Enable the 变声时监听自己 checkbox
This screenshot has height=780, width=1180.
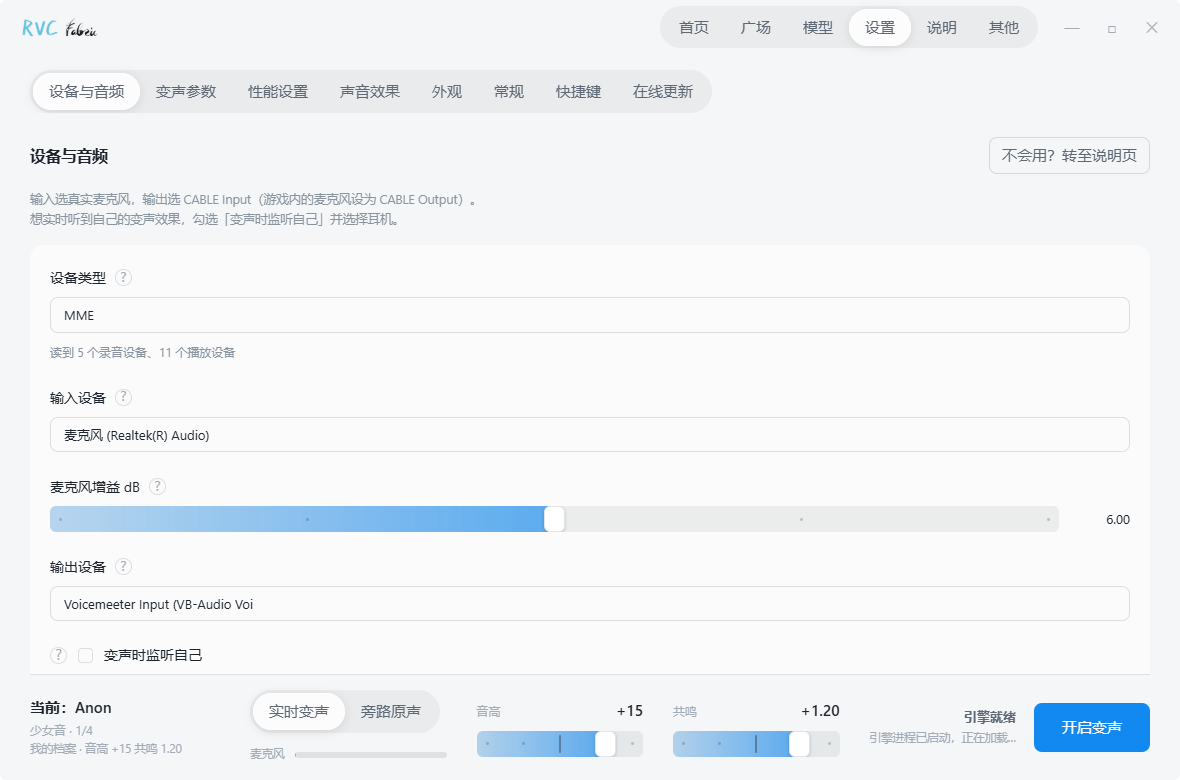(x=86, y=655)
